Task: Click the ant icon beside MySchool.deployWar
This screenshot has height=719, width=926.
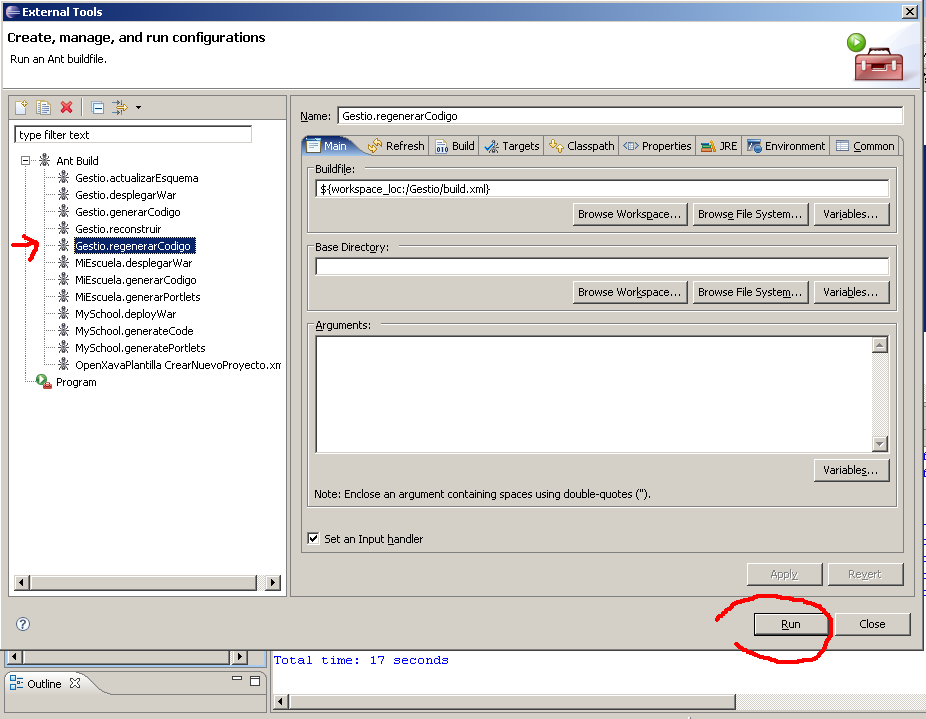Action: point(63,314)
